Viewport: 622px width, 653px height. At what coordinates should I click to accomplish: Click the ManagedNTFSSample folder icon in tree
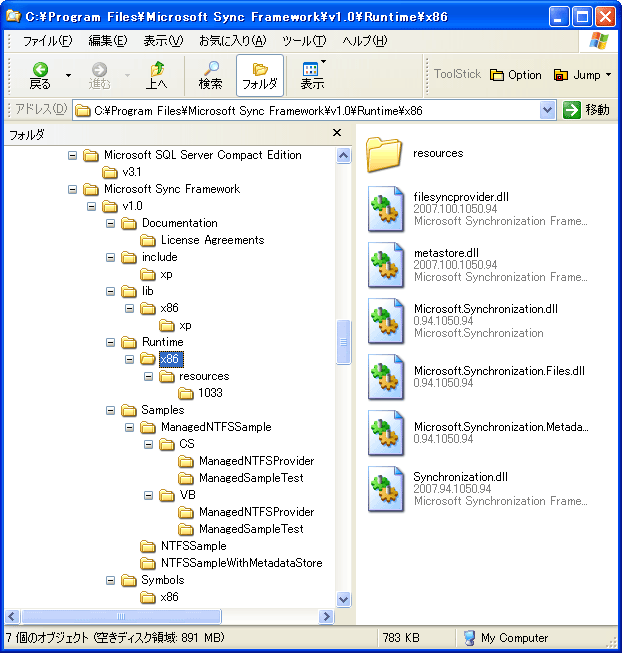(x=148, y=427)
